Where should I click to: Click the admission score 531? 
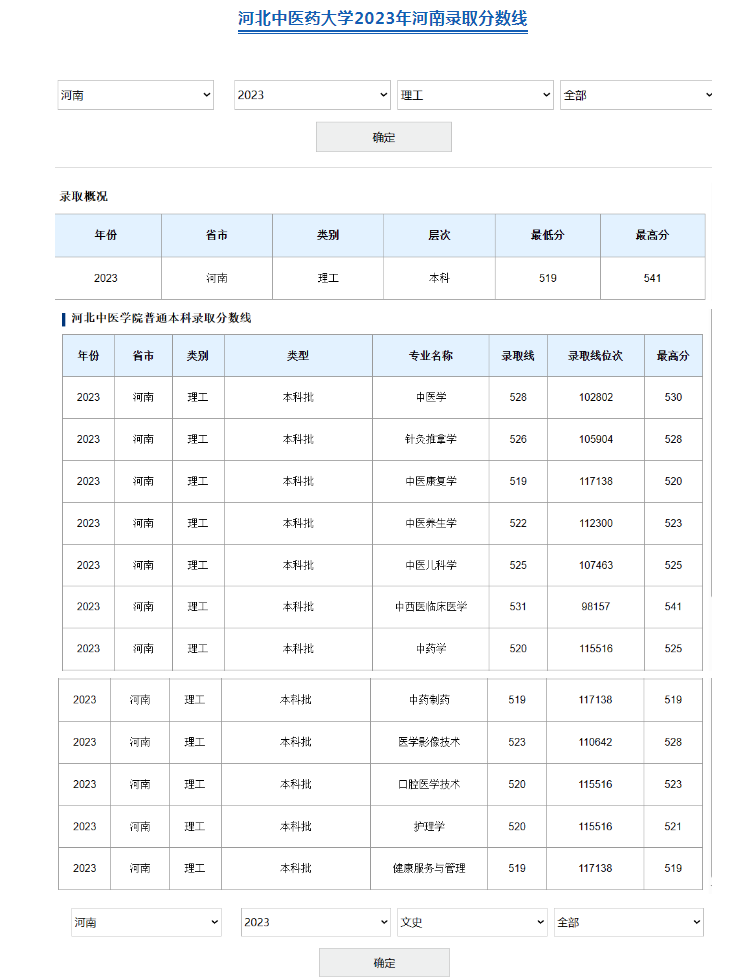click(x=518, y=607)
